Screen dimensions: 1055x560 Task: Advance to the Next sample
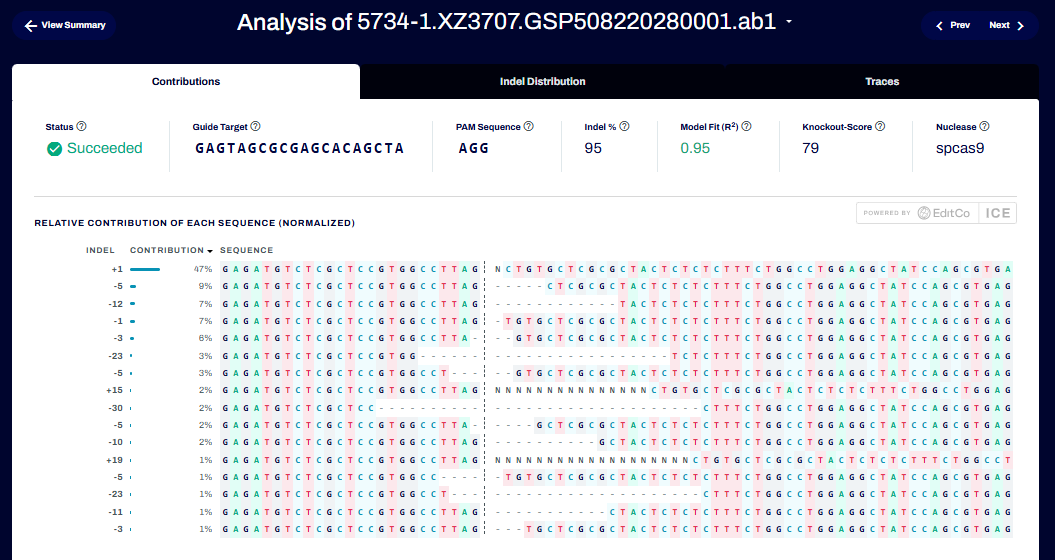point(1006,25)
